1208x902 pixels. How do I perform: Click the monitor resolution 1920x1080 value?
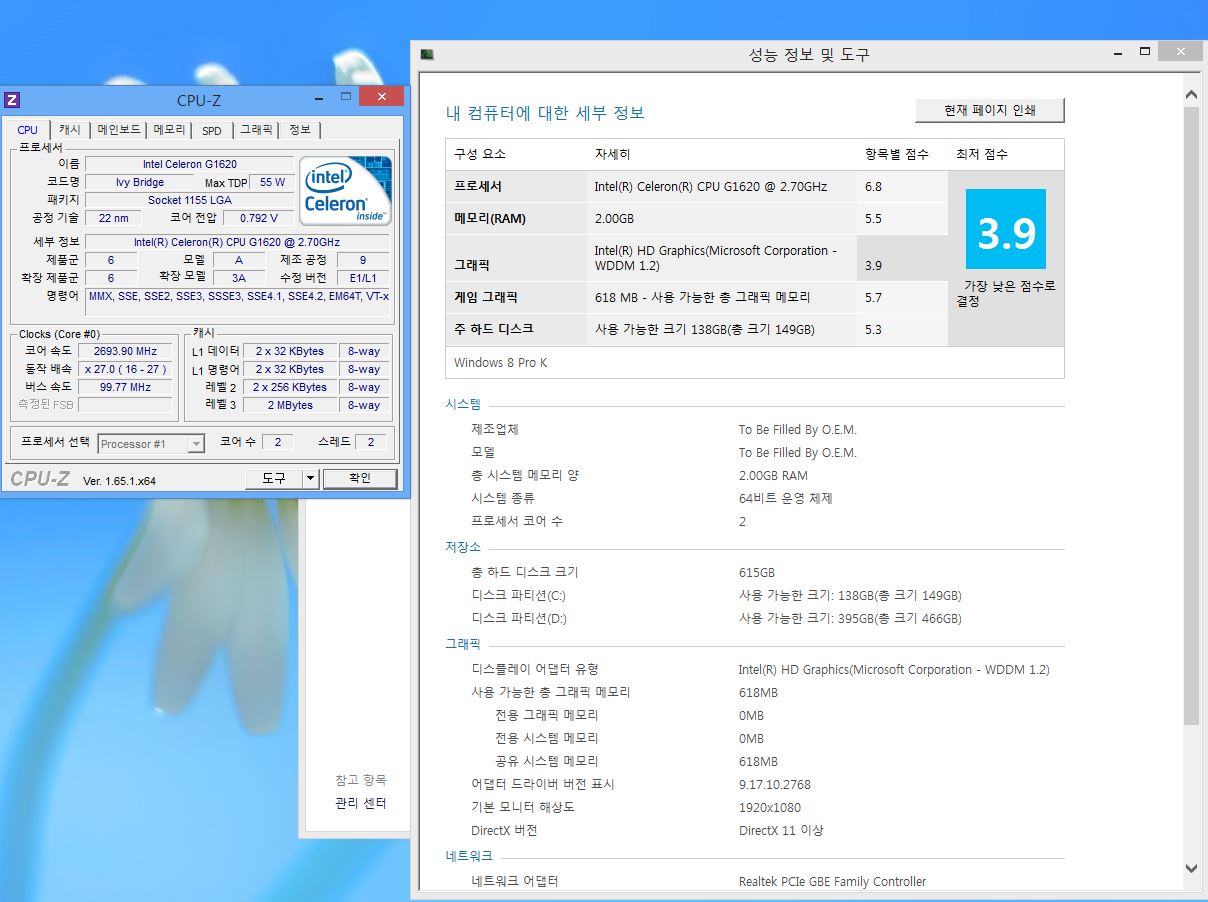coord(770,807)
